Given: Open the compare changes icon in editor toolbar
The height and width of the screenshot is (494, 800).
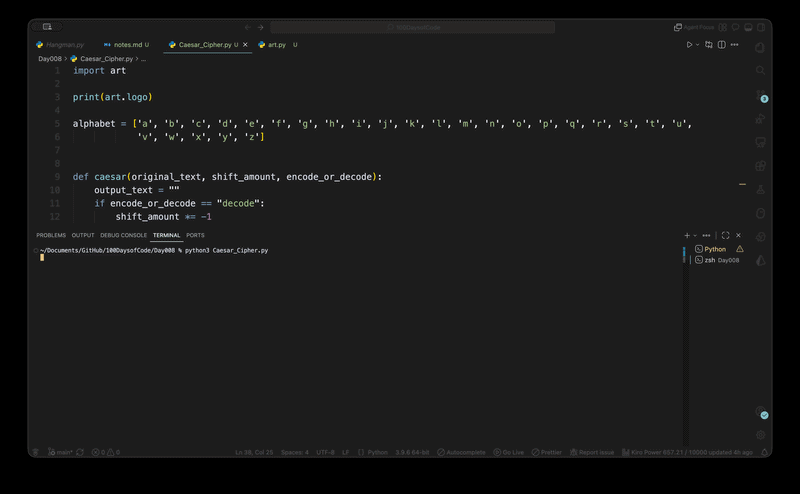Looking at the screenshot, I should coord(709,45).
